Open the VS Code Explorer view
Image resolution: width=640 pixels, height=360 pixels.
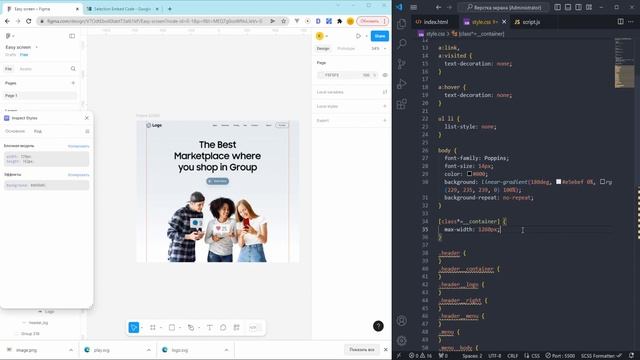(x=402, y=24)
